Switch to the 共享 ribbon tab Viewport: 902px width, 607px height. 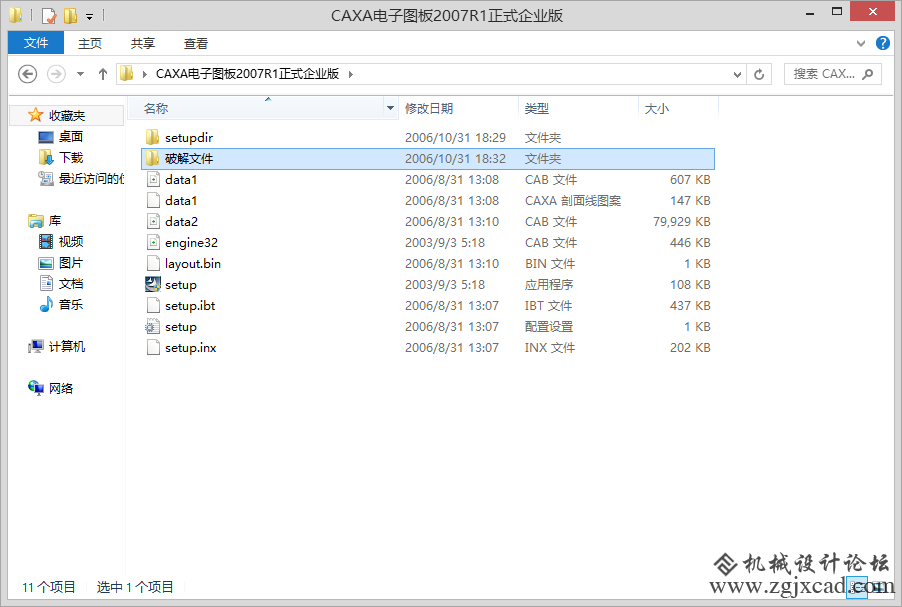pyautogui.click(x=143, y=43)
